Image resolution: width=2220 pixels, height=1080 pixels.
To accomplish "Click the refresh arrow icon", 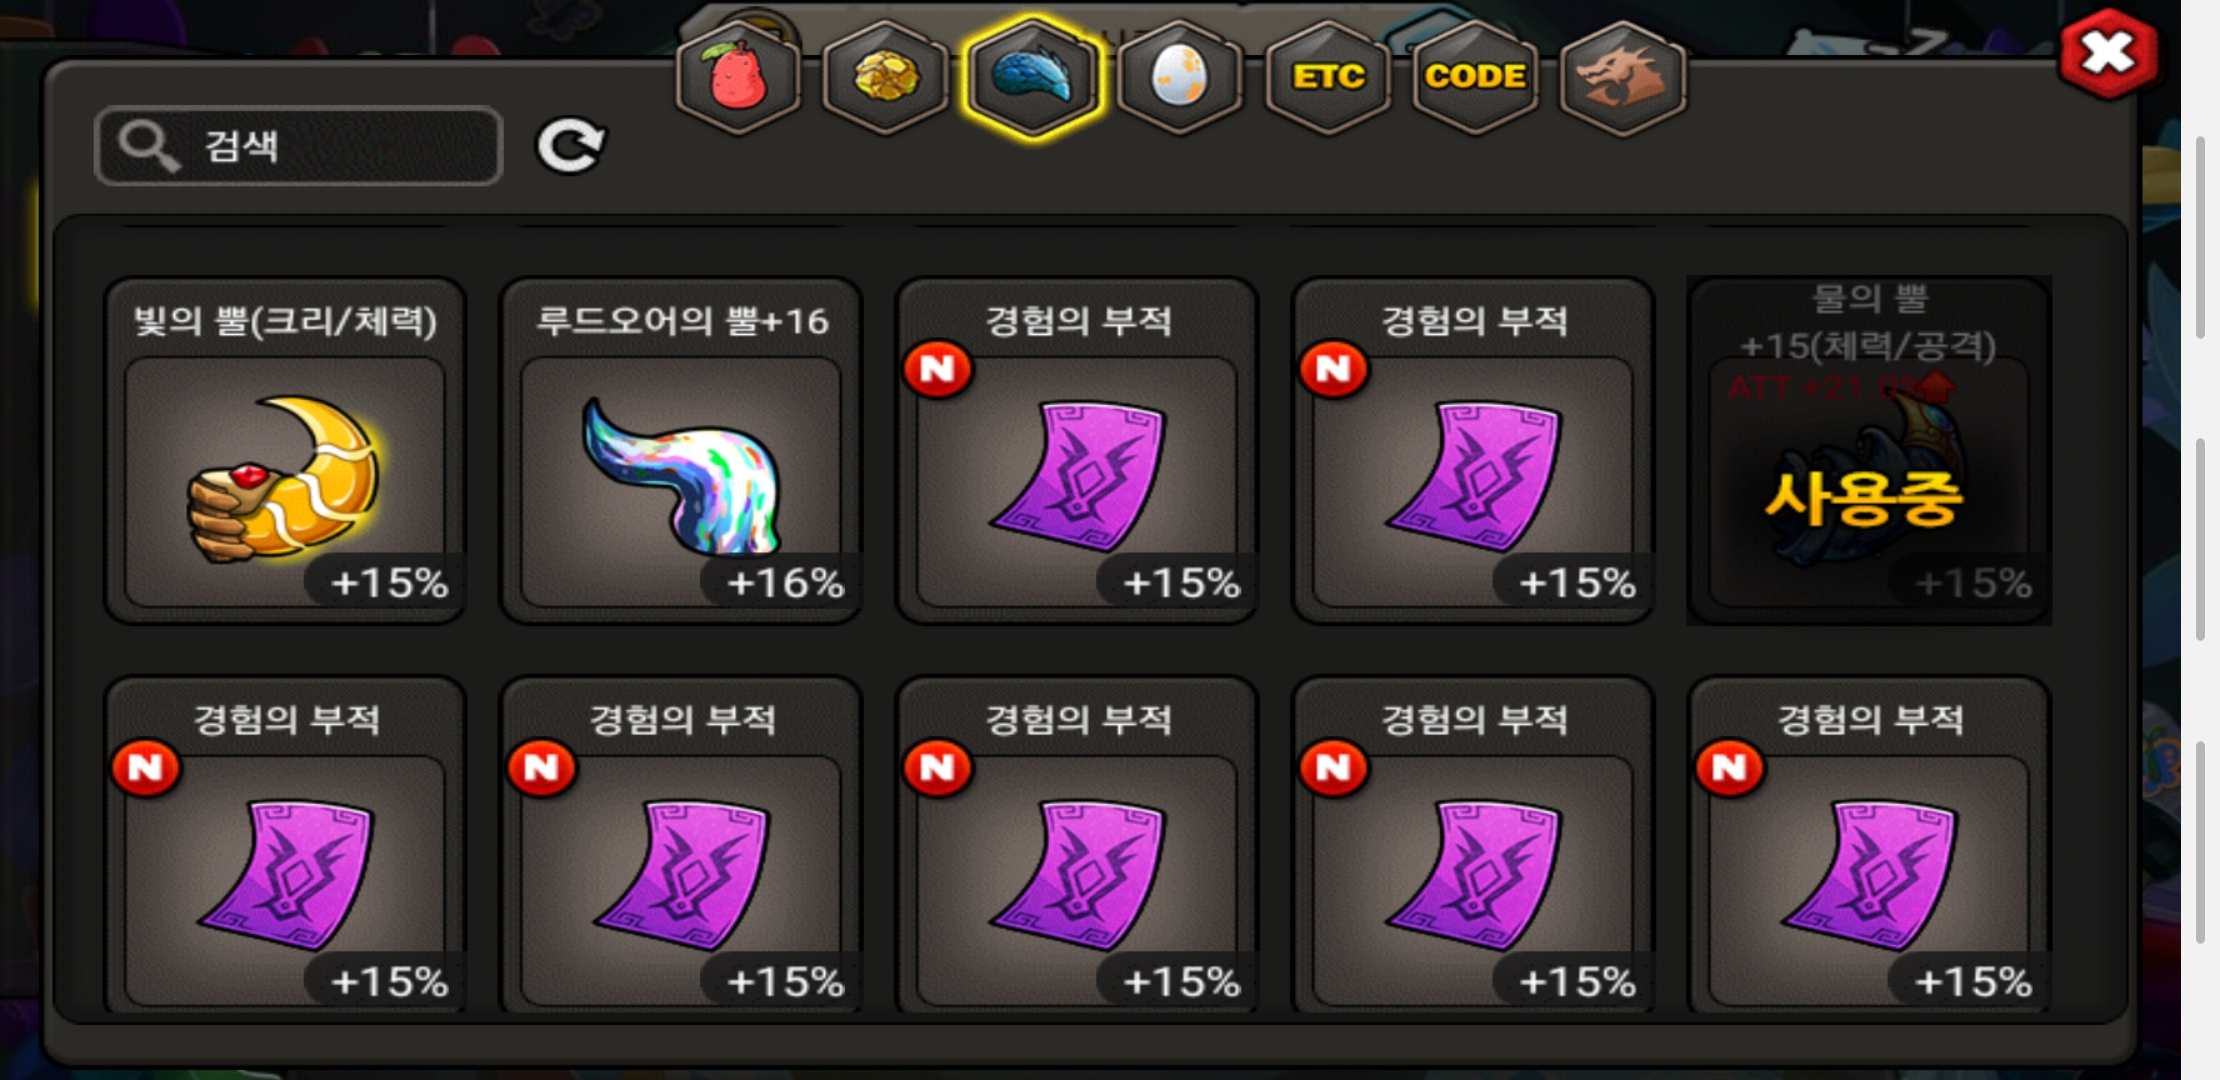I will [571, 146].
